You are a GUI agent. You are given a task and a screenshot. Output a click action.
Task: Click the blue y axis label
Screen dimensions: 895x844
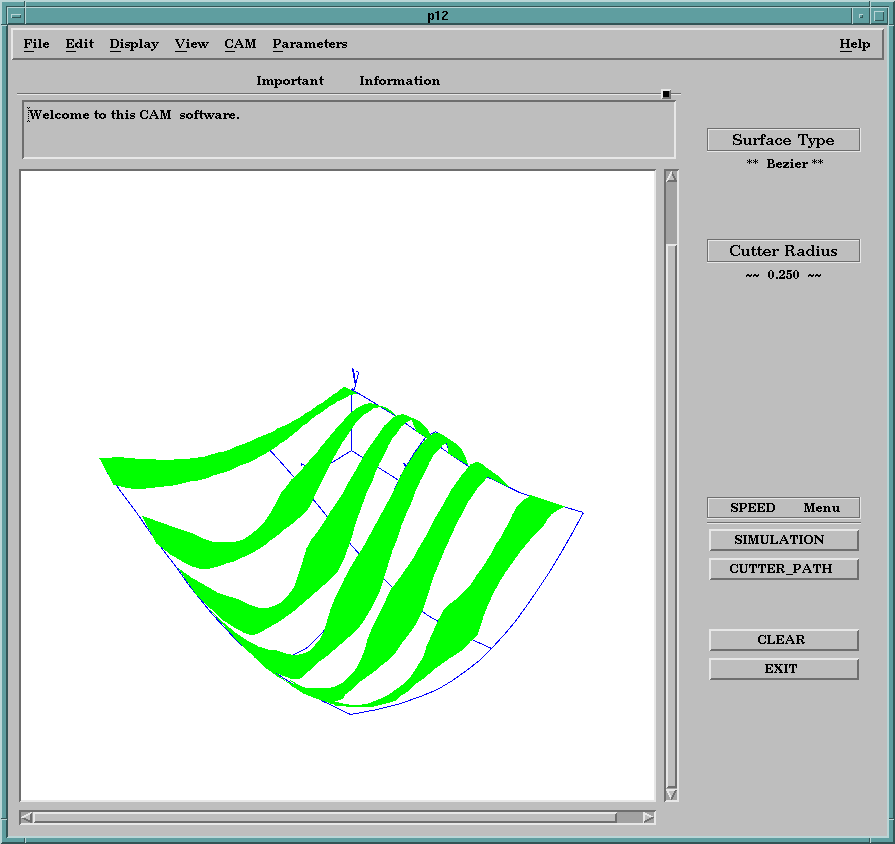click(355, 377)
